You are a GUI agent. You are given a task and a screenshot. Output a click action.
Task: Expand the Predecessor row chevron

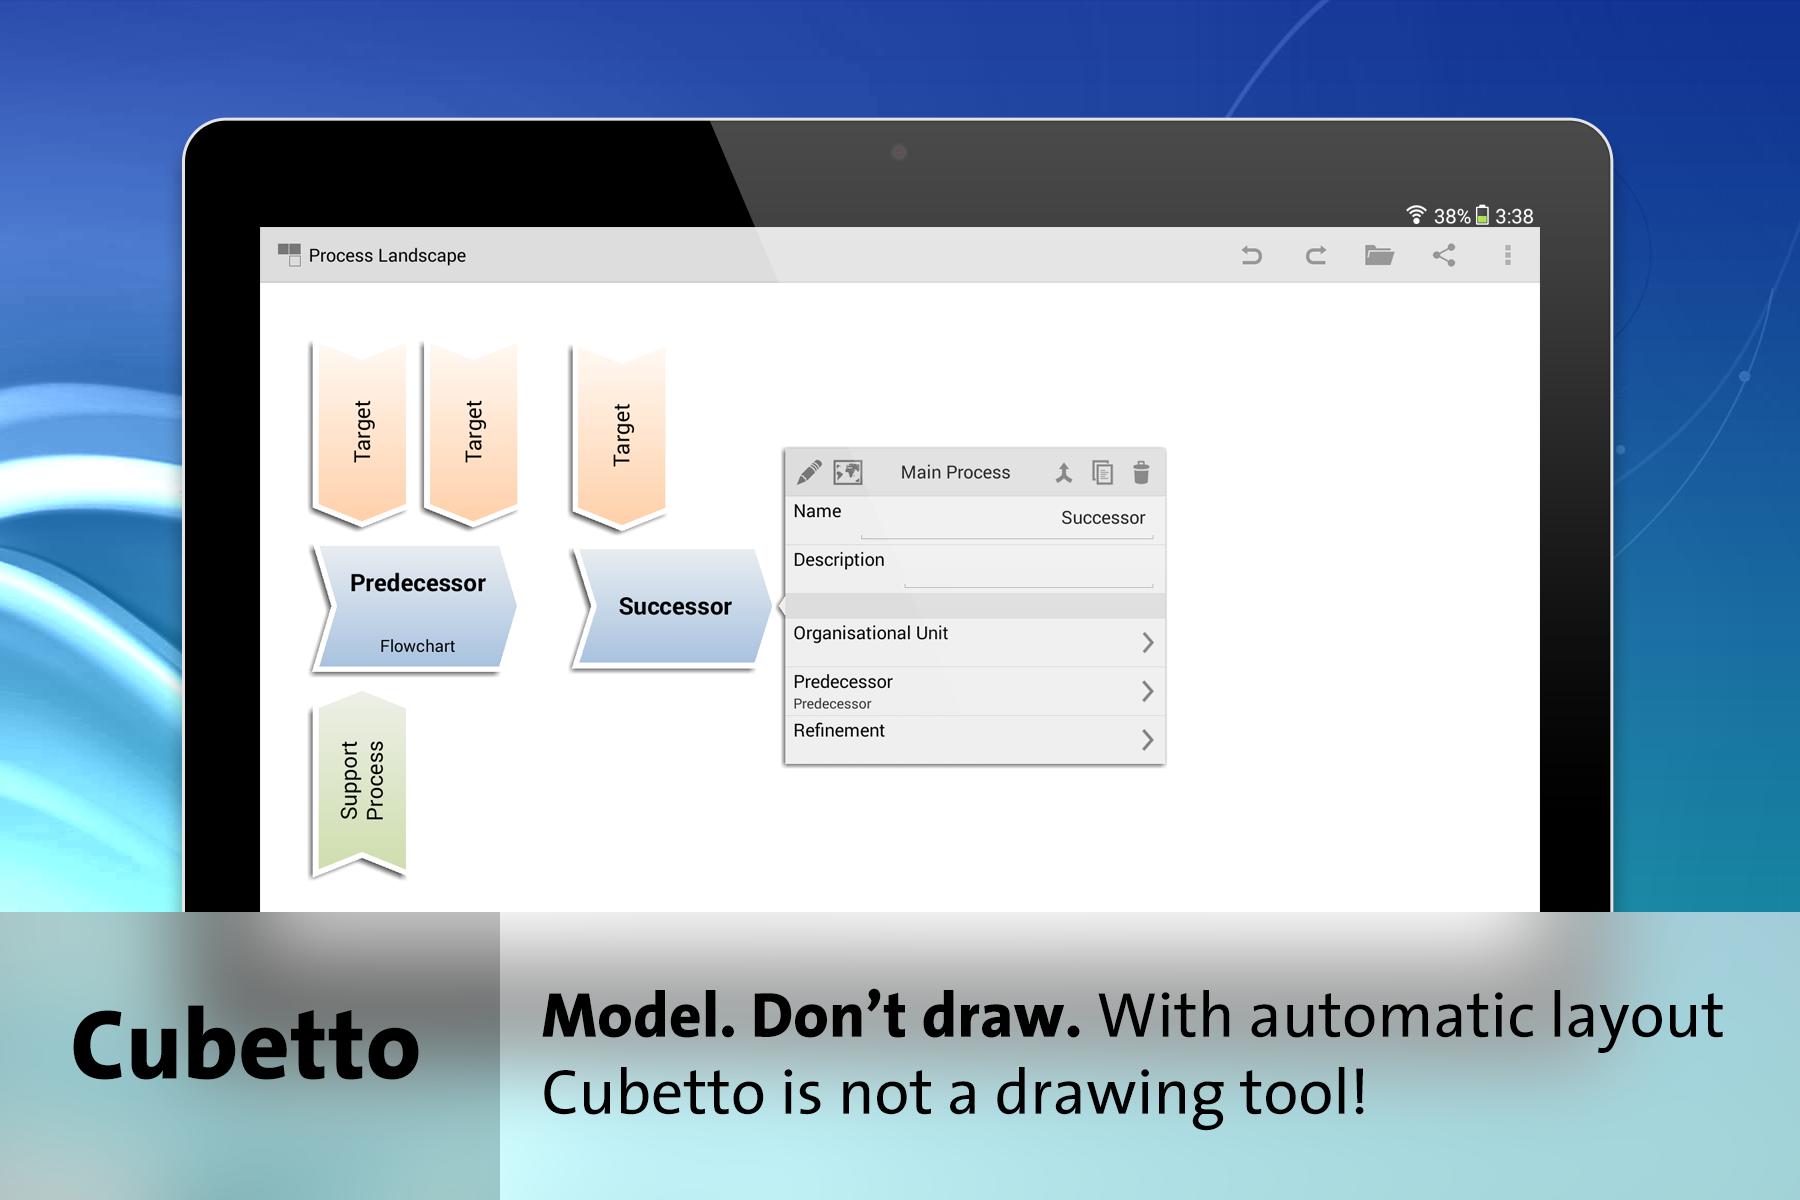(x=1148, y=691)
